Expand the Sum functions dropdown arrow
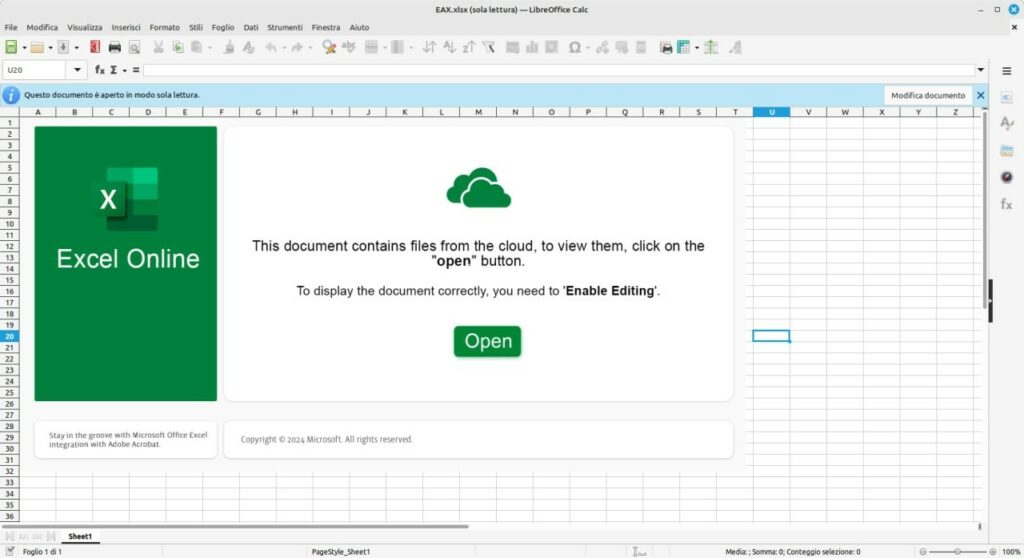 pos(124,71)
